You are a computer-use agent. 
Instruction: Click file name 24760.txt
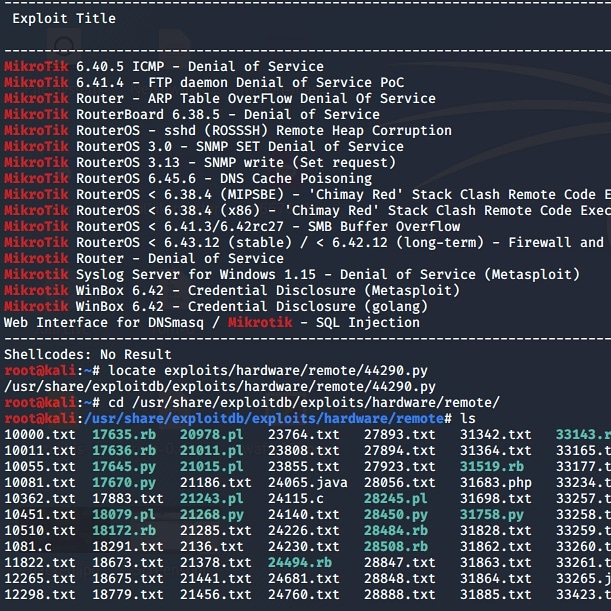(x=304, y=594)
